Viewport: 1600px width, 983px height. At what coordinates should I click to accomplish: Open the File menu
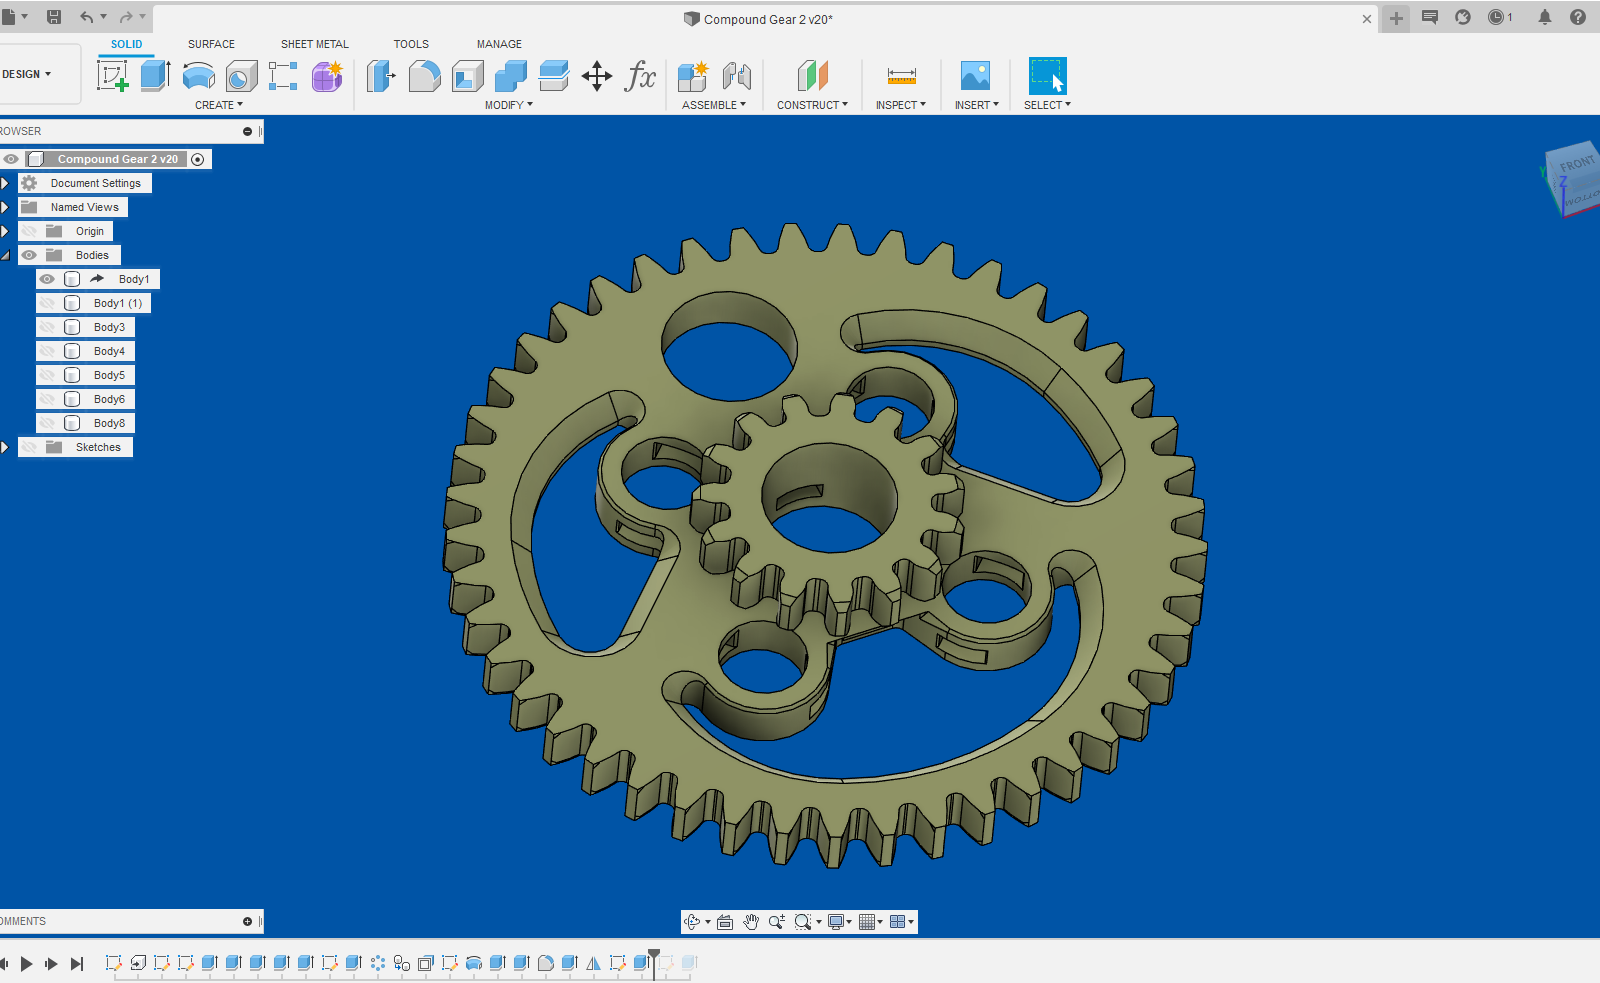coord(12,17)
